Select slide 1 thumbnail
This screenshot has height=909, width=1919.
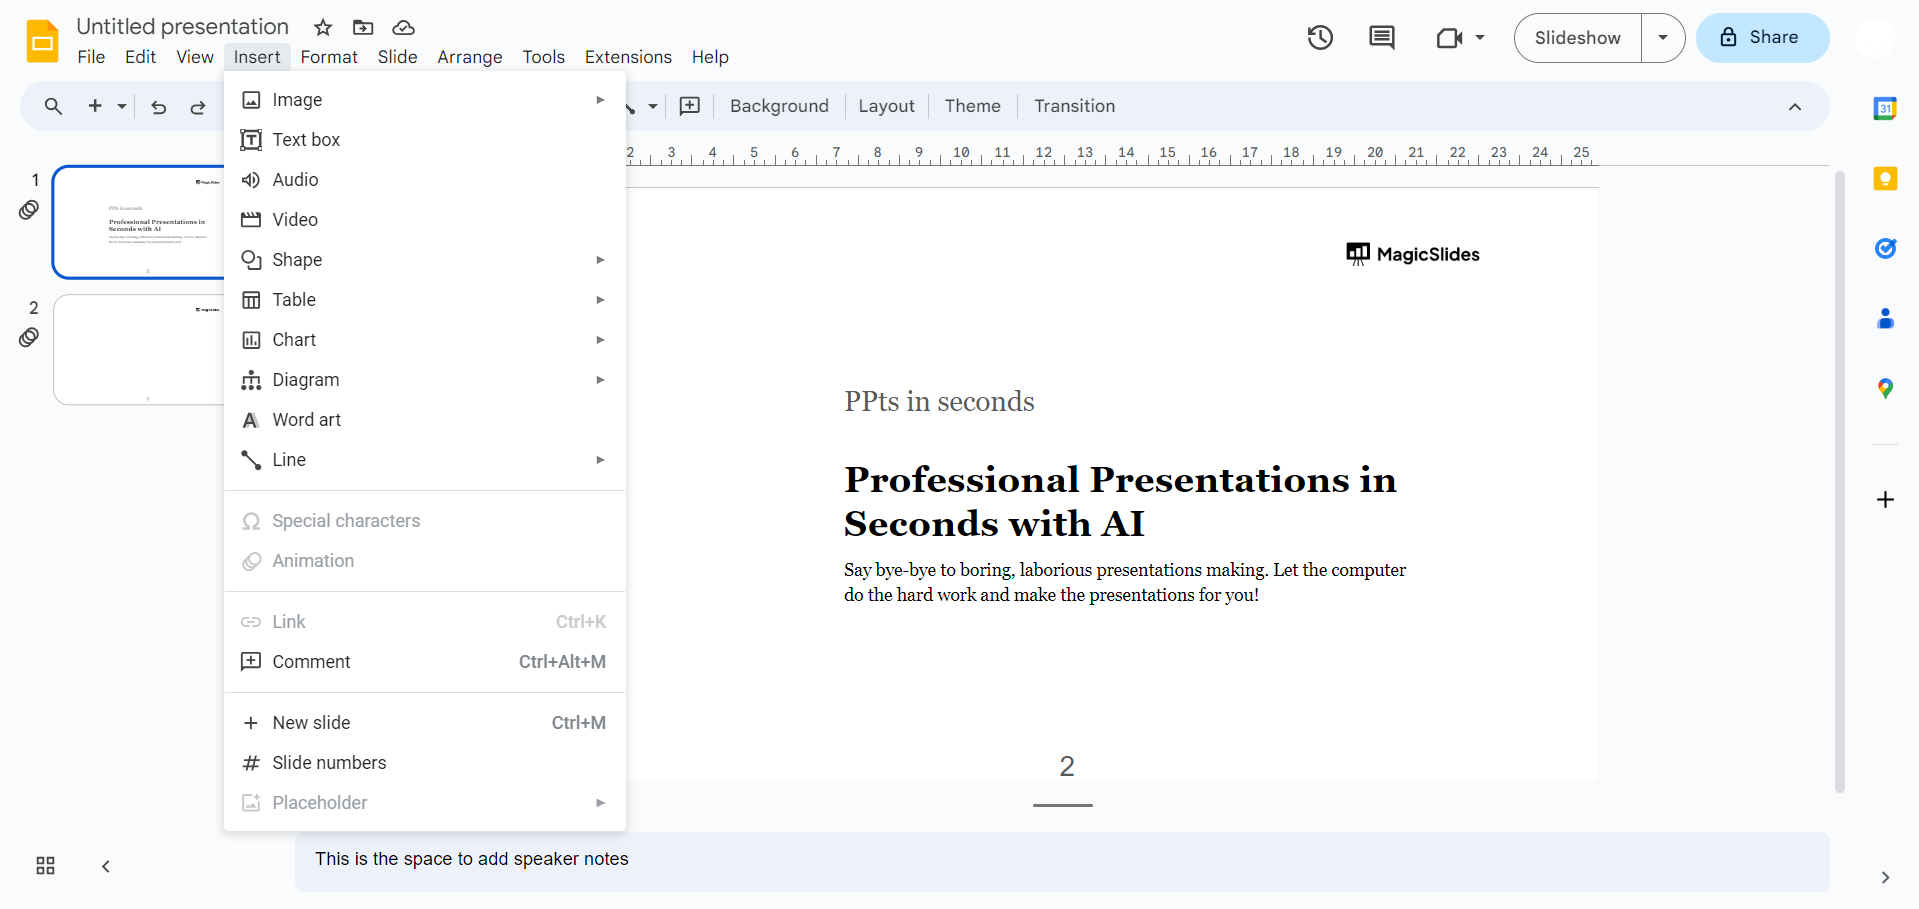click(x=139, y=222)
